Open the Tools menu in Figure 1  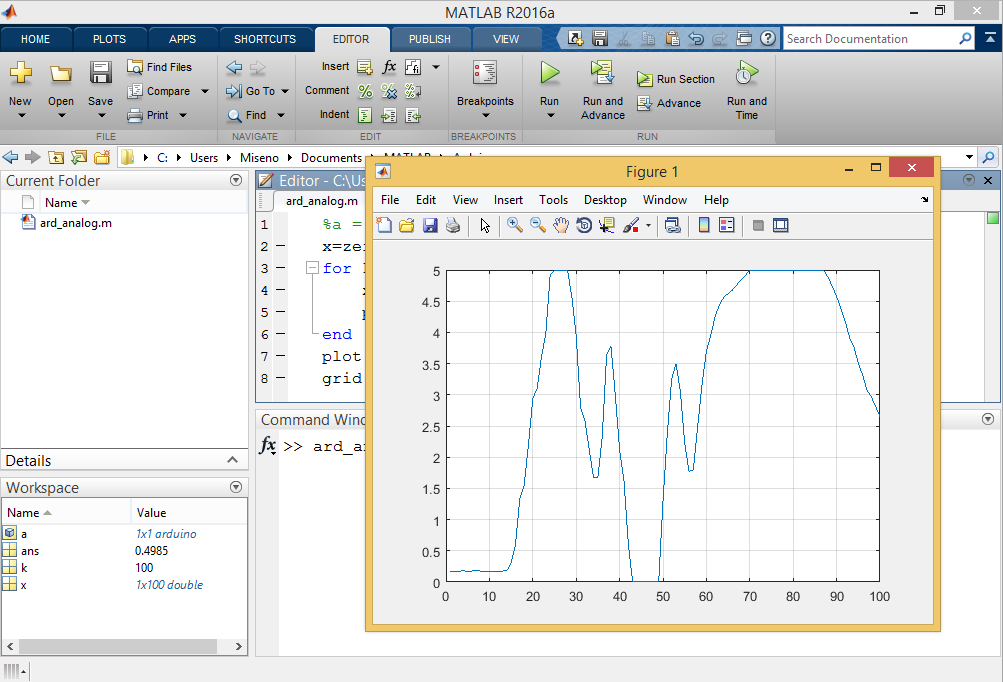(x=553, y=200)
